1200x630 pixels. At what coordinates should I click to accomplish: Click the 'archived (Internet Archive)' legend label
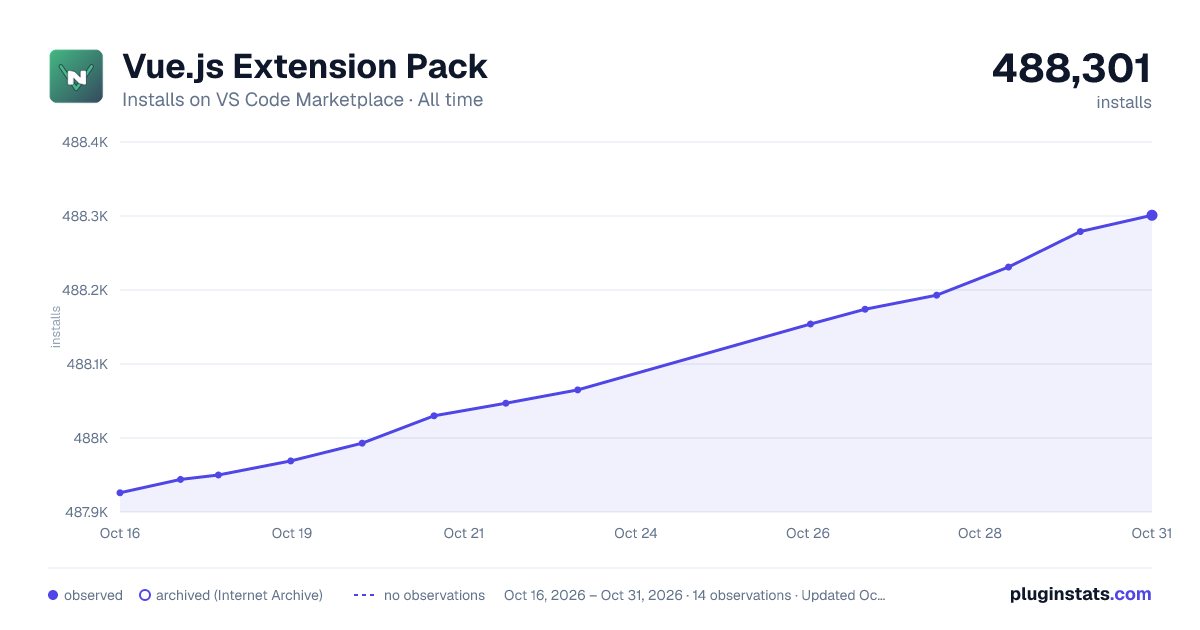239,595
